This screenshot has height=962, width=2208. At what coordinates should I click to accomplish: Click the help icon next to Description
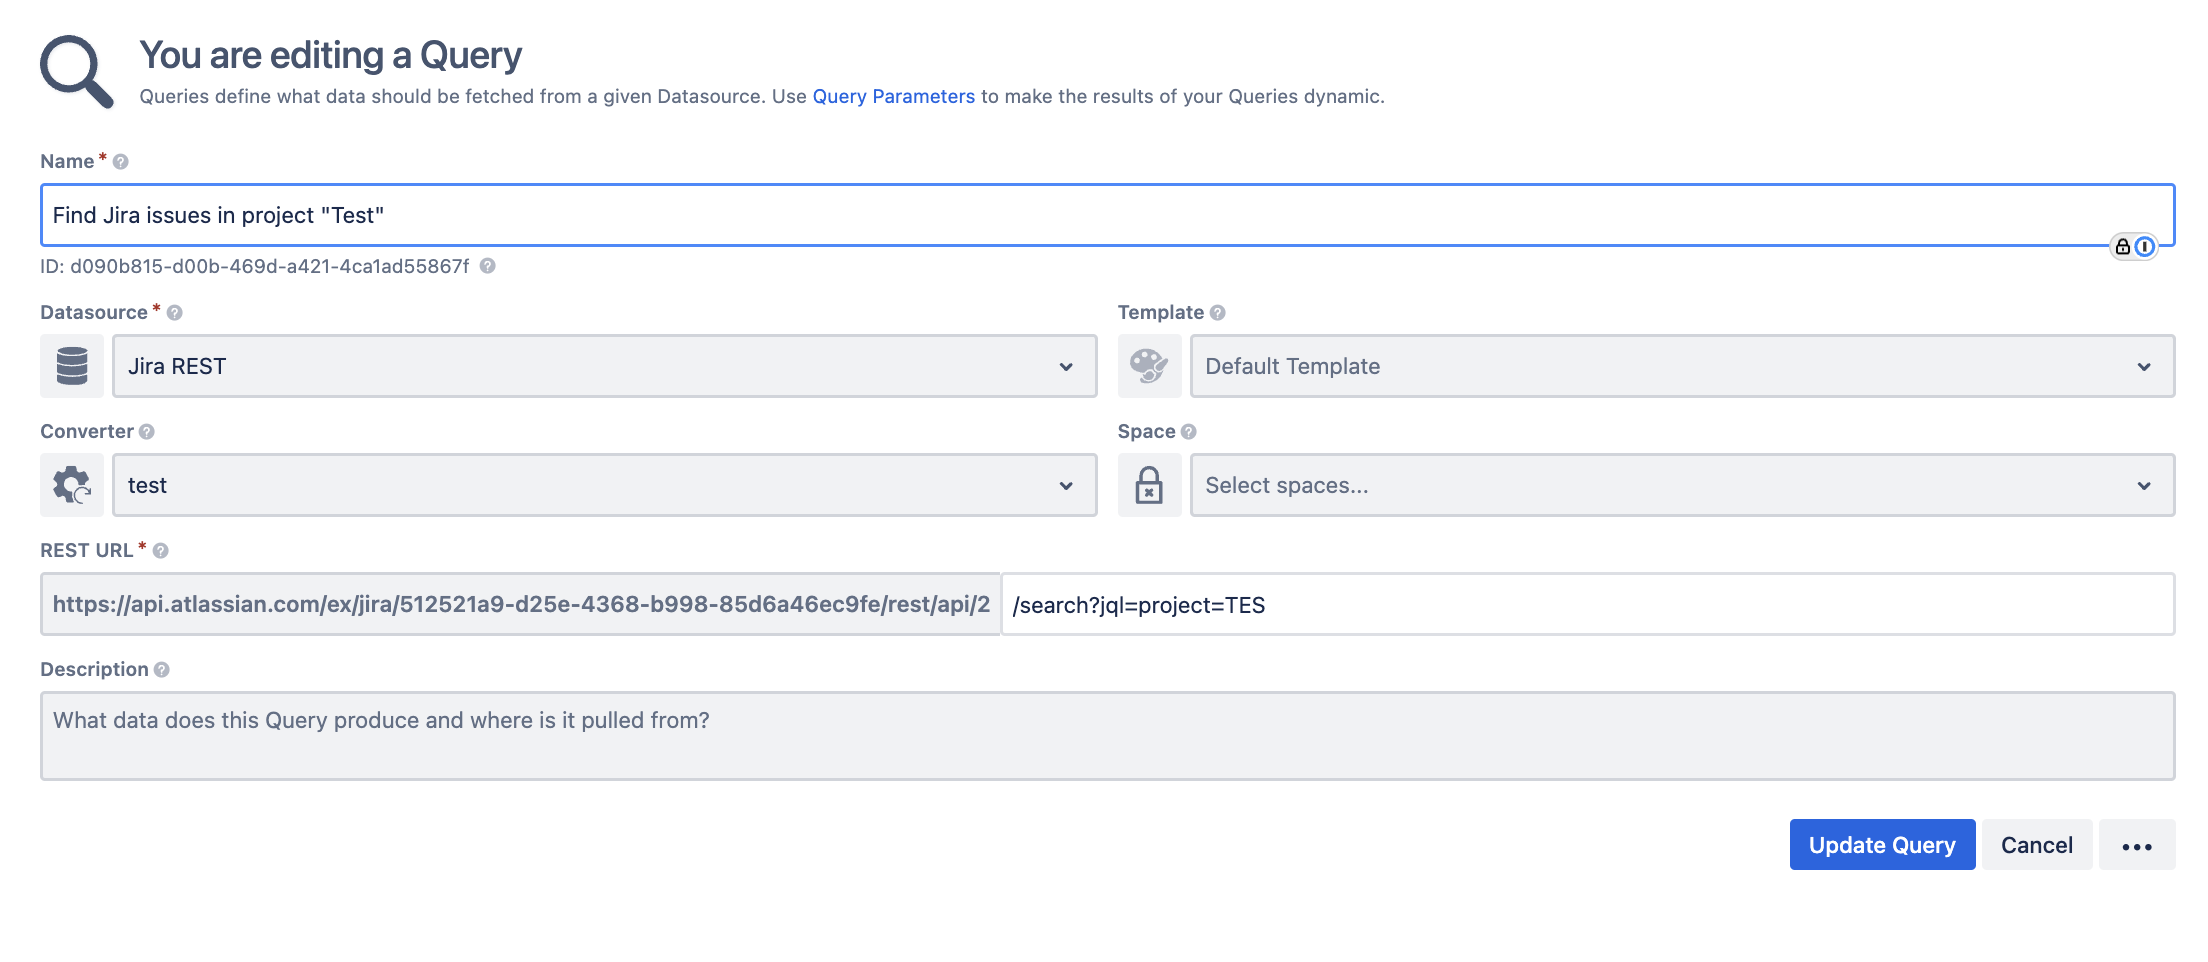pos(162,670)
